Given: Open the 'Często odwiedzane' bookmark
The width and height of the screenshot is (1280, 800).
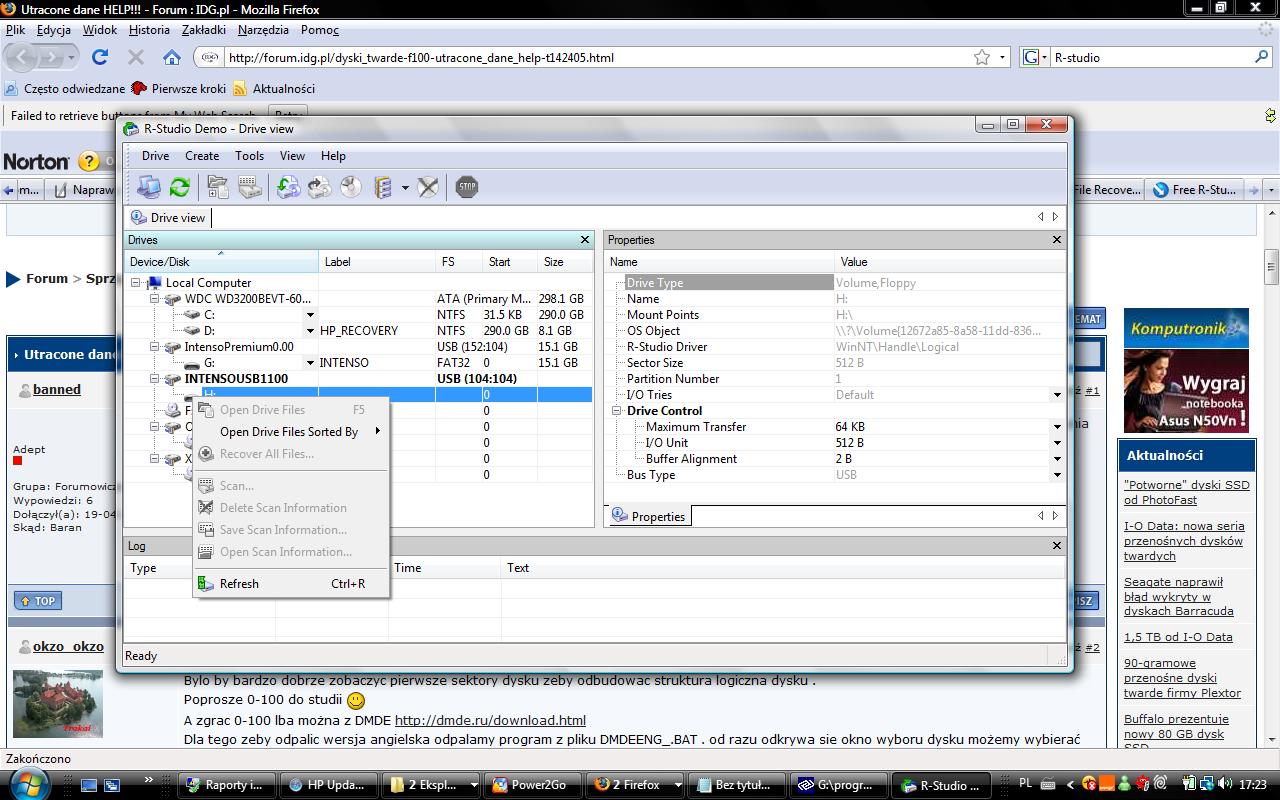Looking at the screenshot, I should 65,89.
